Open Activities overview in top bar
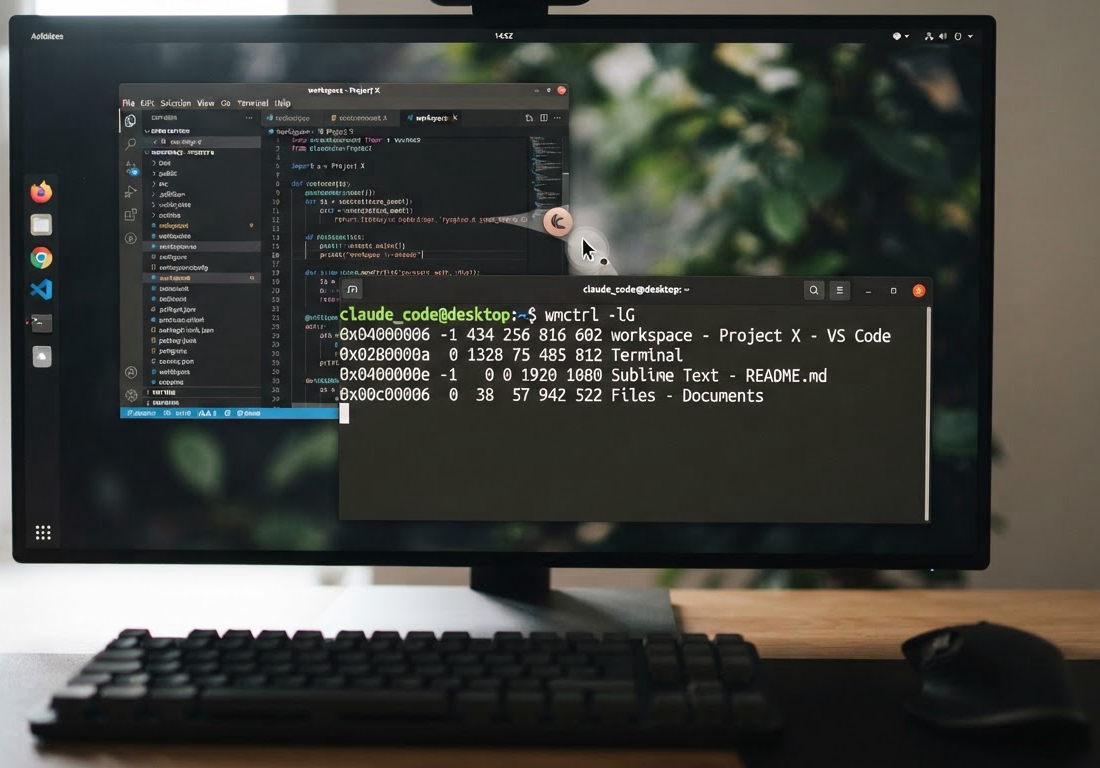The height and width of the screenshot is (768, 1100). (x=47, y=36)
